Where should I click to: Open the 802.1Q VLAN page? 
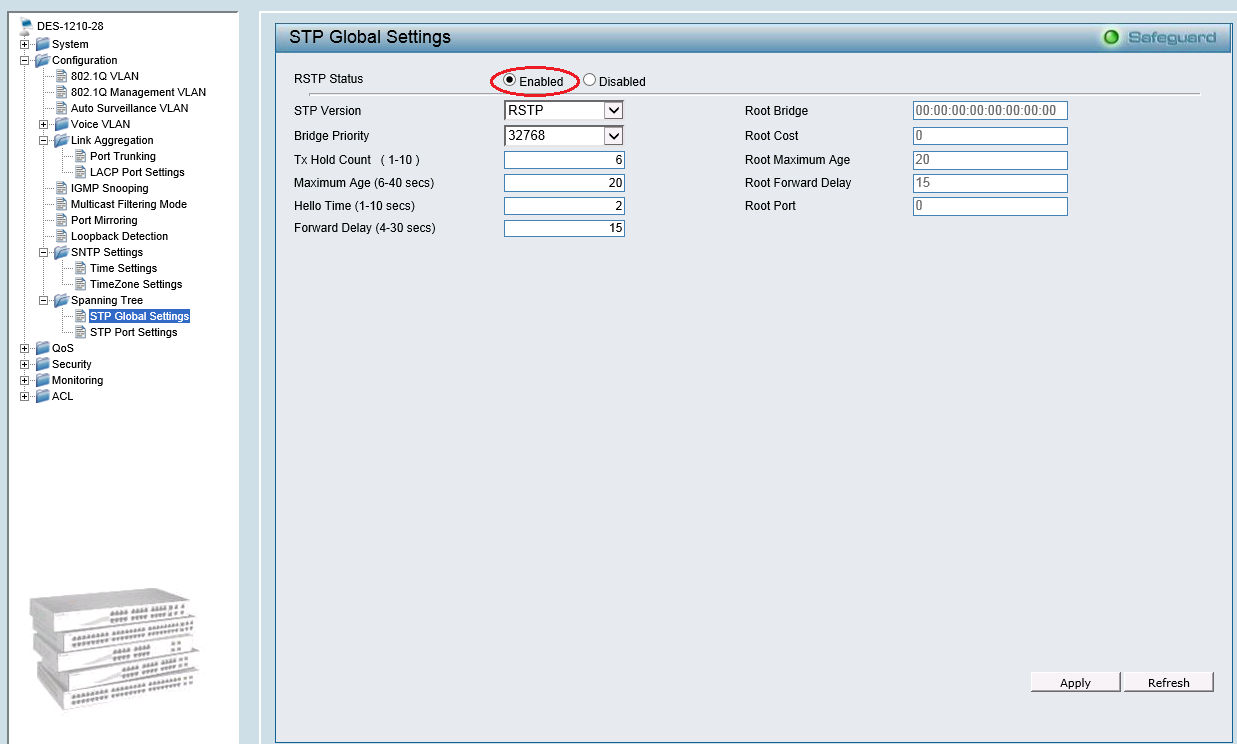pos(104,76)
